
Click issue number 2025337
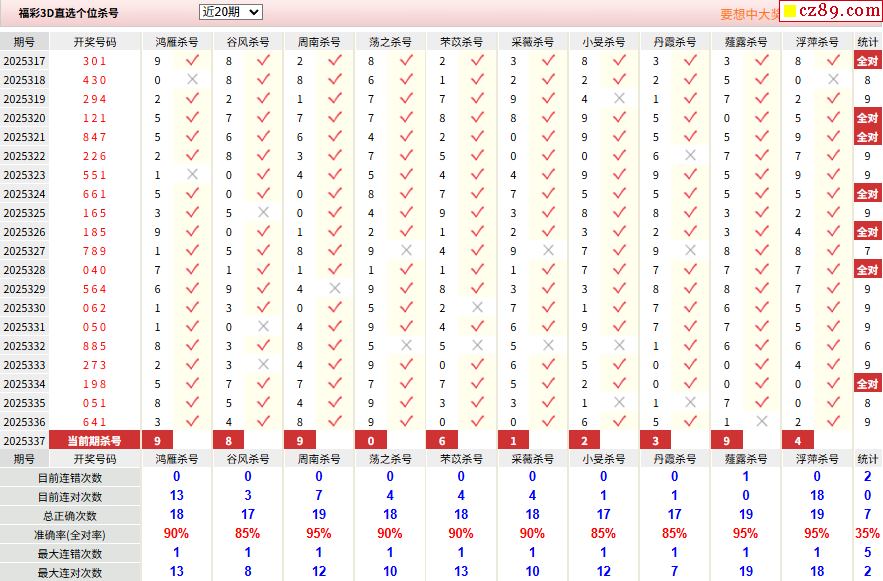point(24,441)
